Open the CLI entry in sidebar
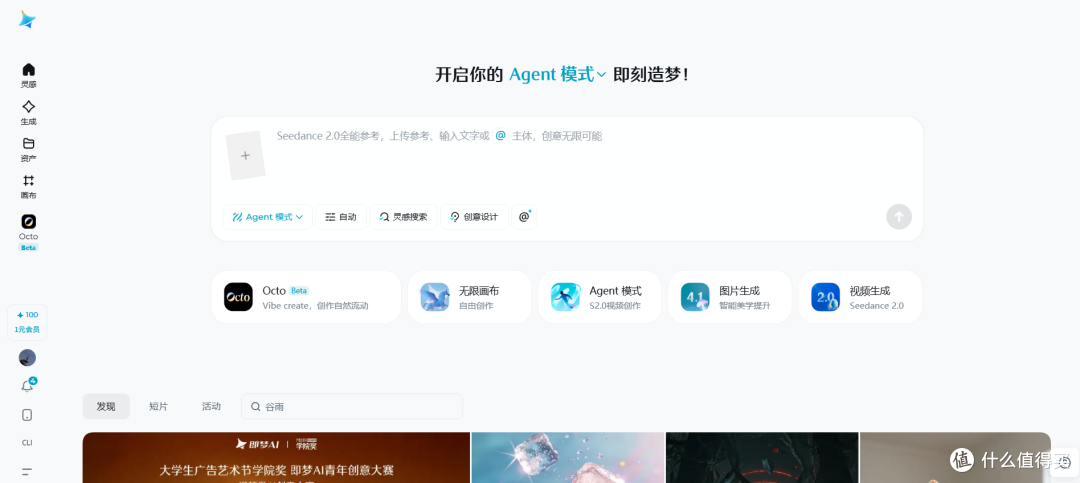Viewport: 1080px width, 483px height. (28, 443)
